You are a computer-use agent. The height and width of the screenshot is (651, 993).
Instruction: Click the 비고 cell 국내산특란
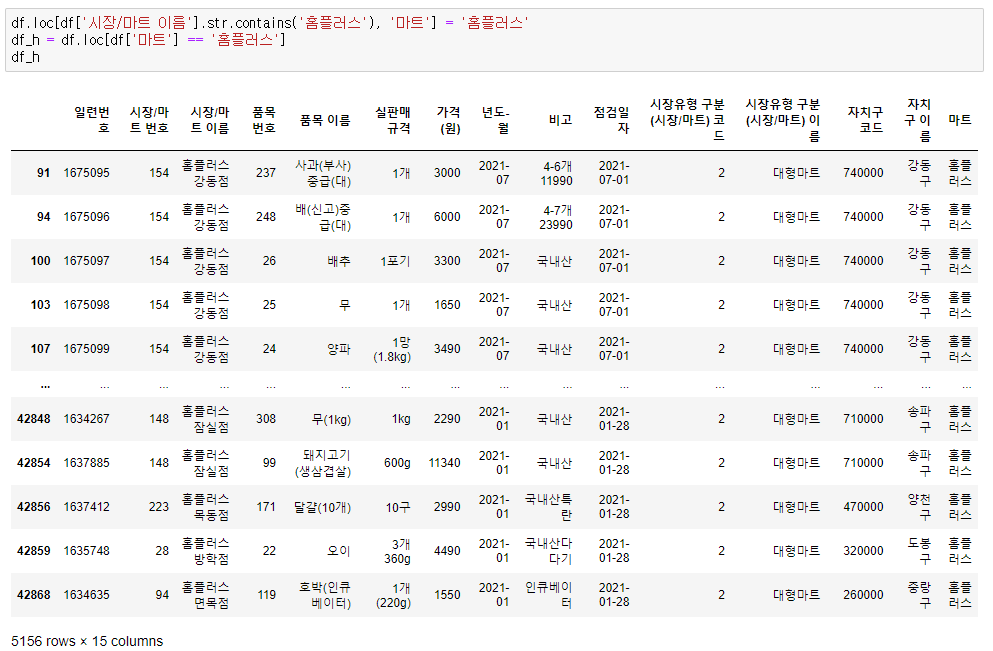coord(548,507)
